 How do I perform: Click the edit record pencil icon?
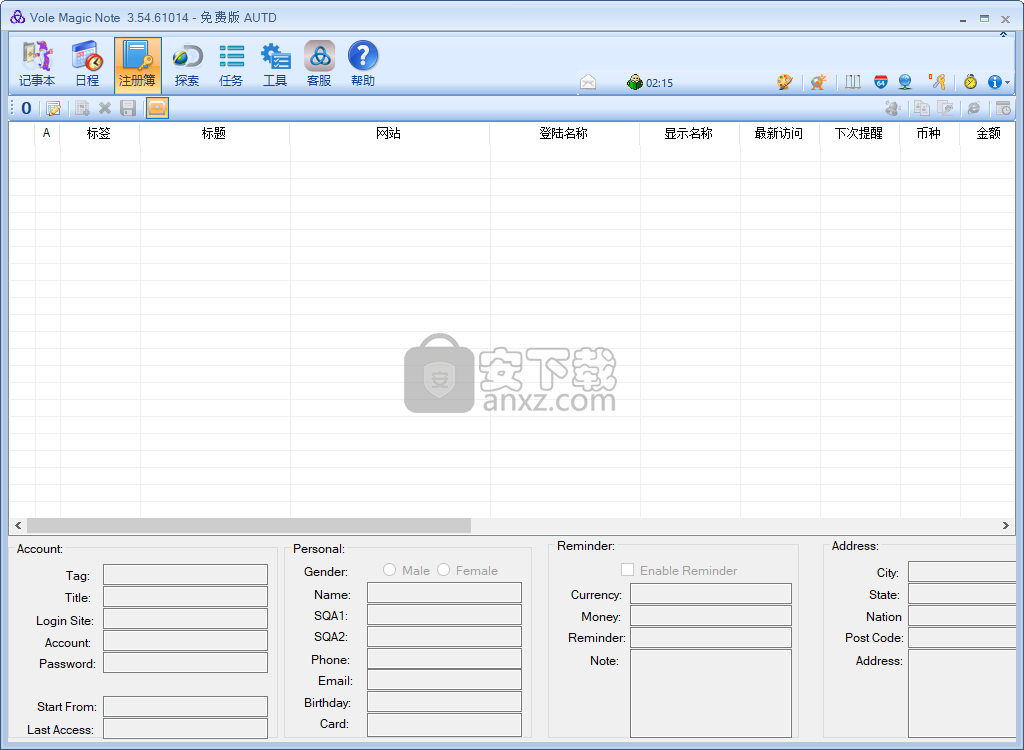coord(54,108)
